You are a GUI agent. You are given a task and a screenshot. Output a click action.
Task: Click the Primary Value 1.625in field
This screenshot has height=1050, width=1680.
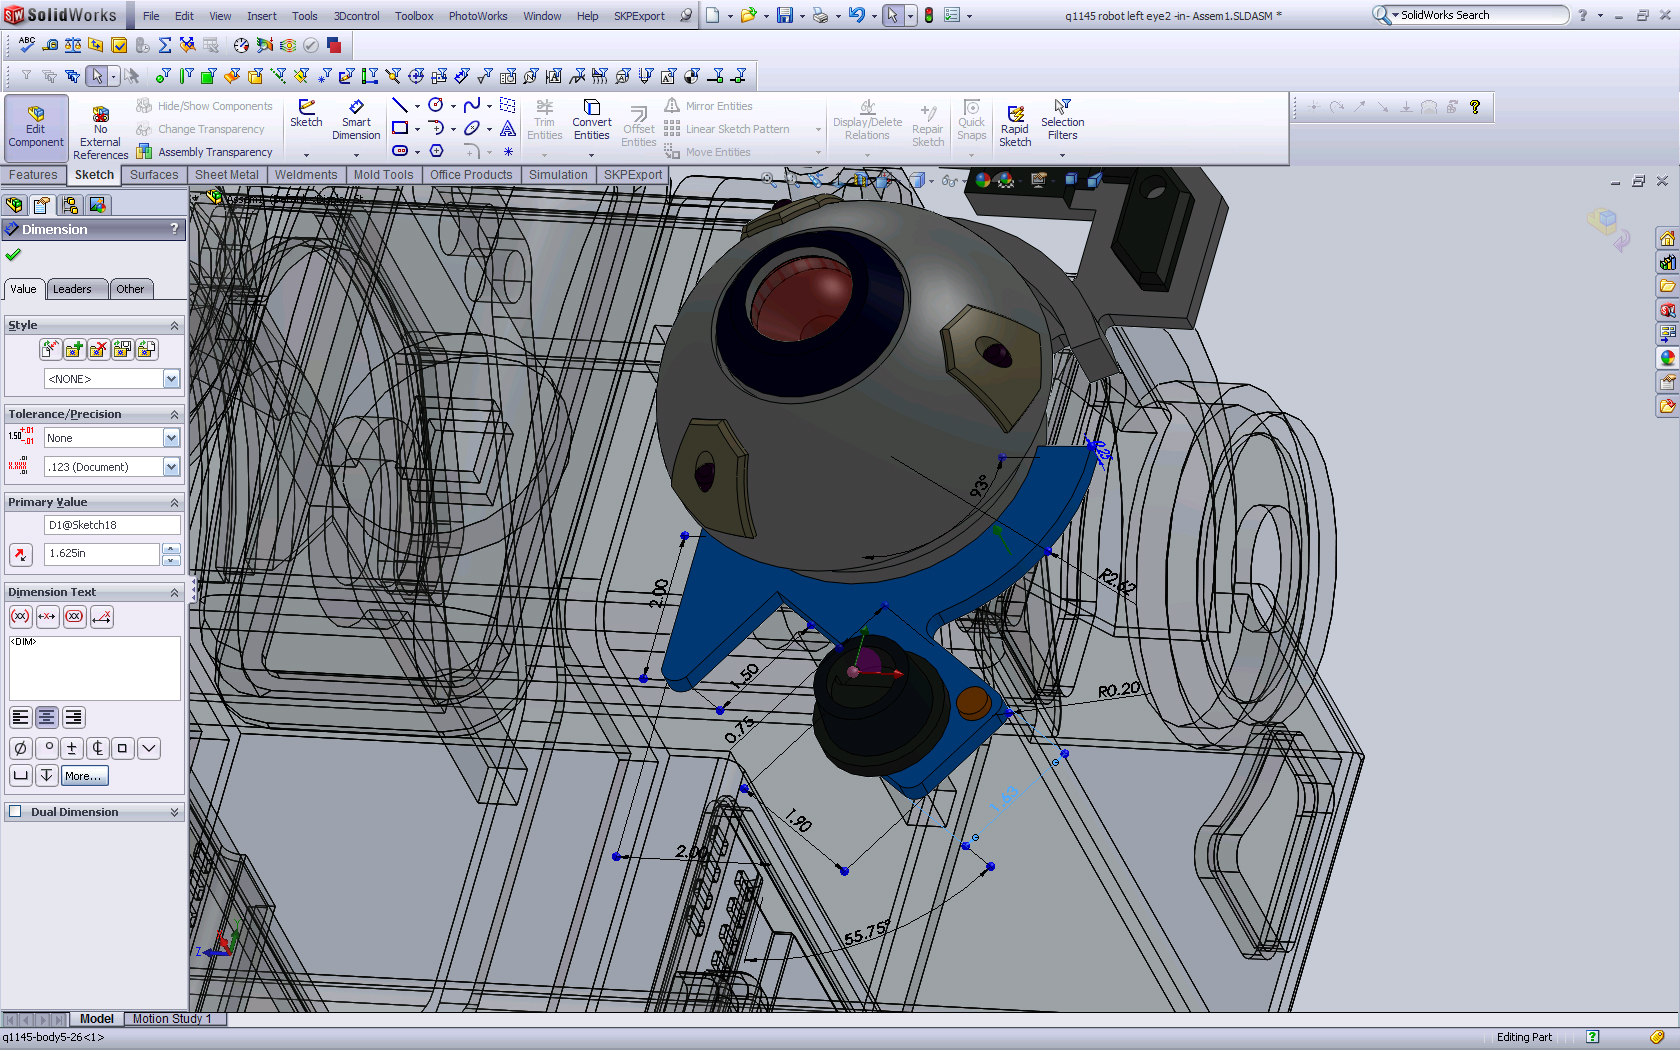point(101,554)
